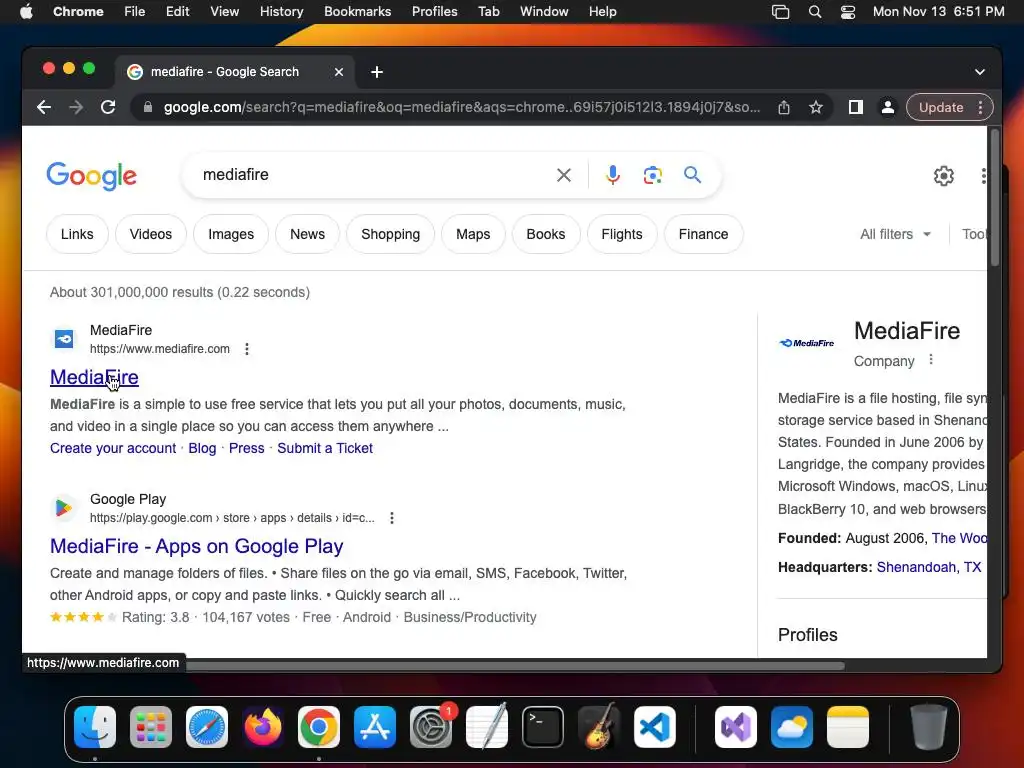Viewport: 1024px width, 768px height.
Task: Bookmark this page with the star icon
Action: pyautogui.click(x=816, y=107)
